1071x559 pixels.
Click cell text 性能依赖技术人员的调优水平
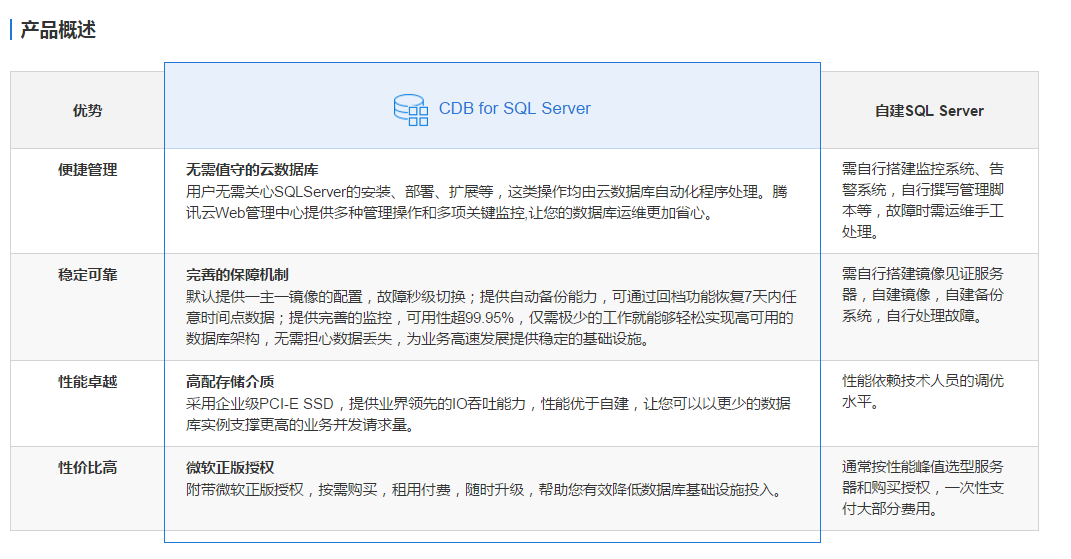[x=923, y=391]
